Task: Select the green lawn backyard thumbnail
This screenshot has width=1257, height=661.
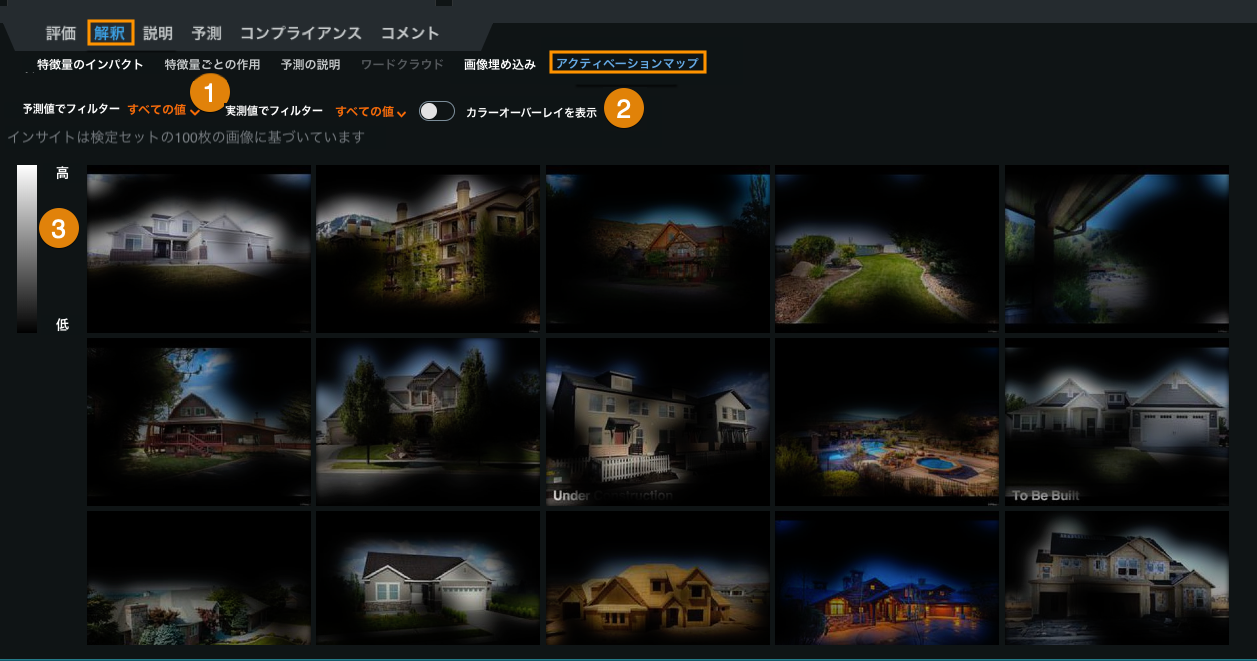Action: point(887,249)
